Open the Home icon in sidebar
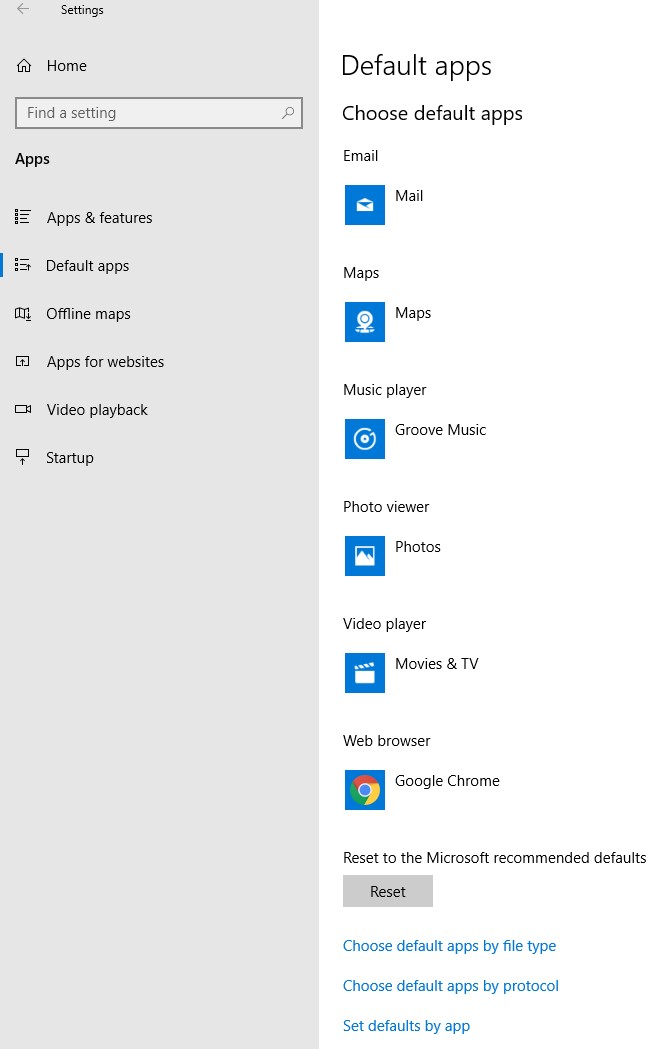 pyautogui.click(x=23, y=66)
